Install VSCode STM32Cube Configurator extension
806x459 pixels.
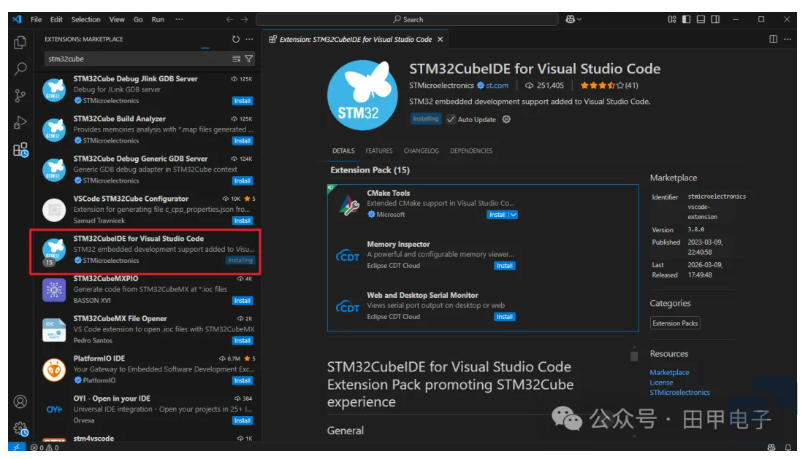[242, 221]
